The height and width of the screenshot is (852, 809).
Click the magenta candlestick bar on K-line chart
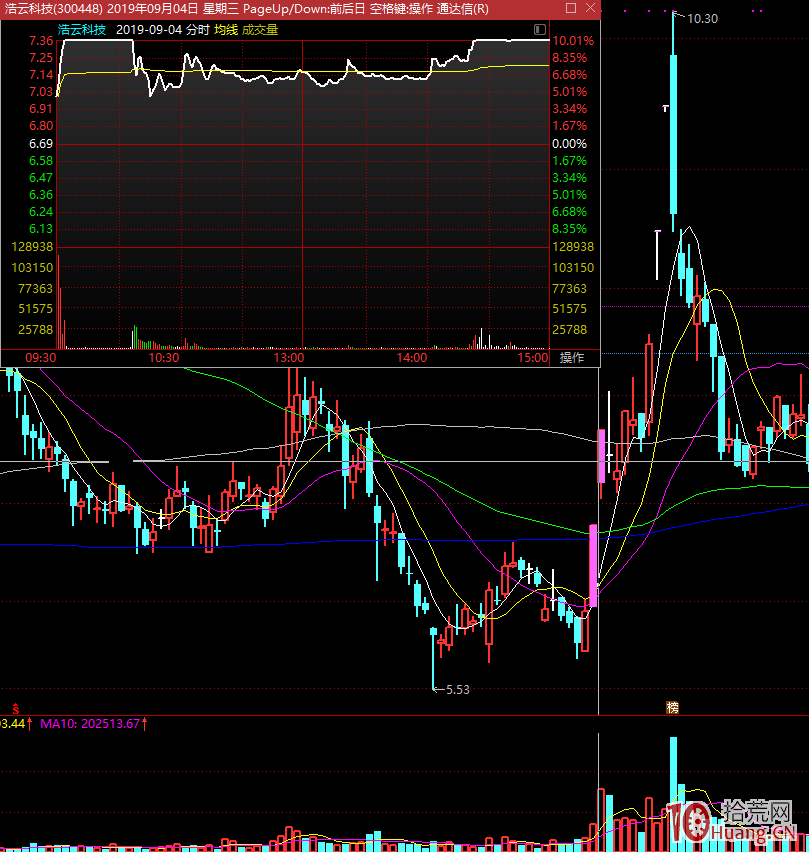point(593,566)
